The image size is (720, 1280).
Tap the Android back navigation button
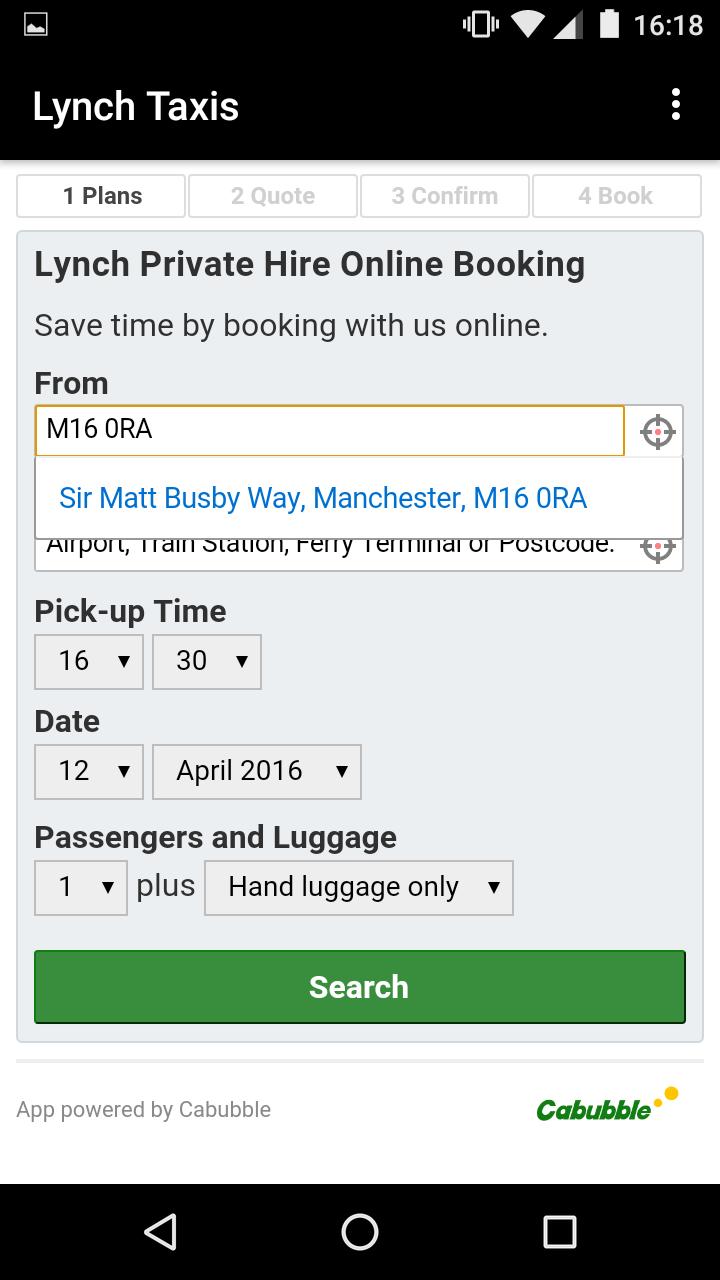(160, 1232)
